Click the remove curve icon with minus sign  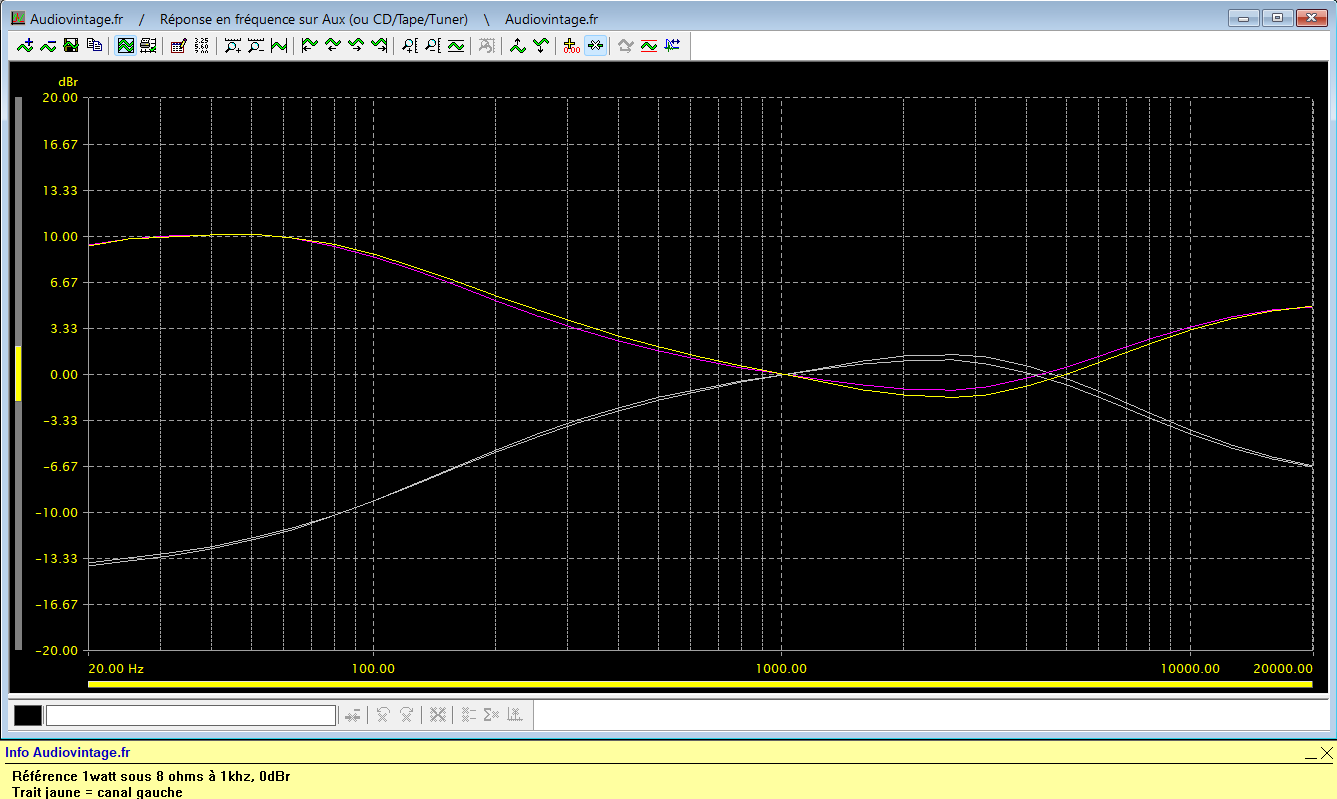coord(48,45)
